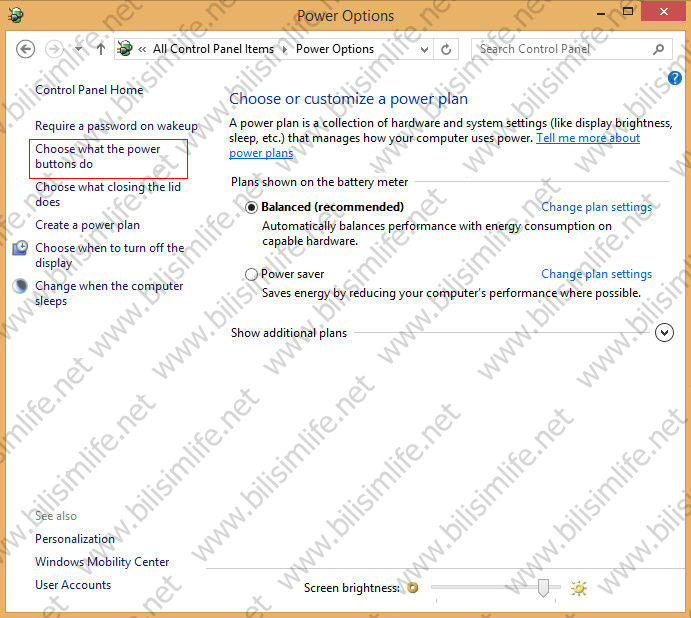
Task: Open Choose when to turn off the display
Action: [110, 255]
